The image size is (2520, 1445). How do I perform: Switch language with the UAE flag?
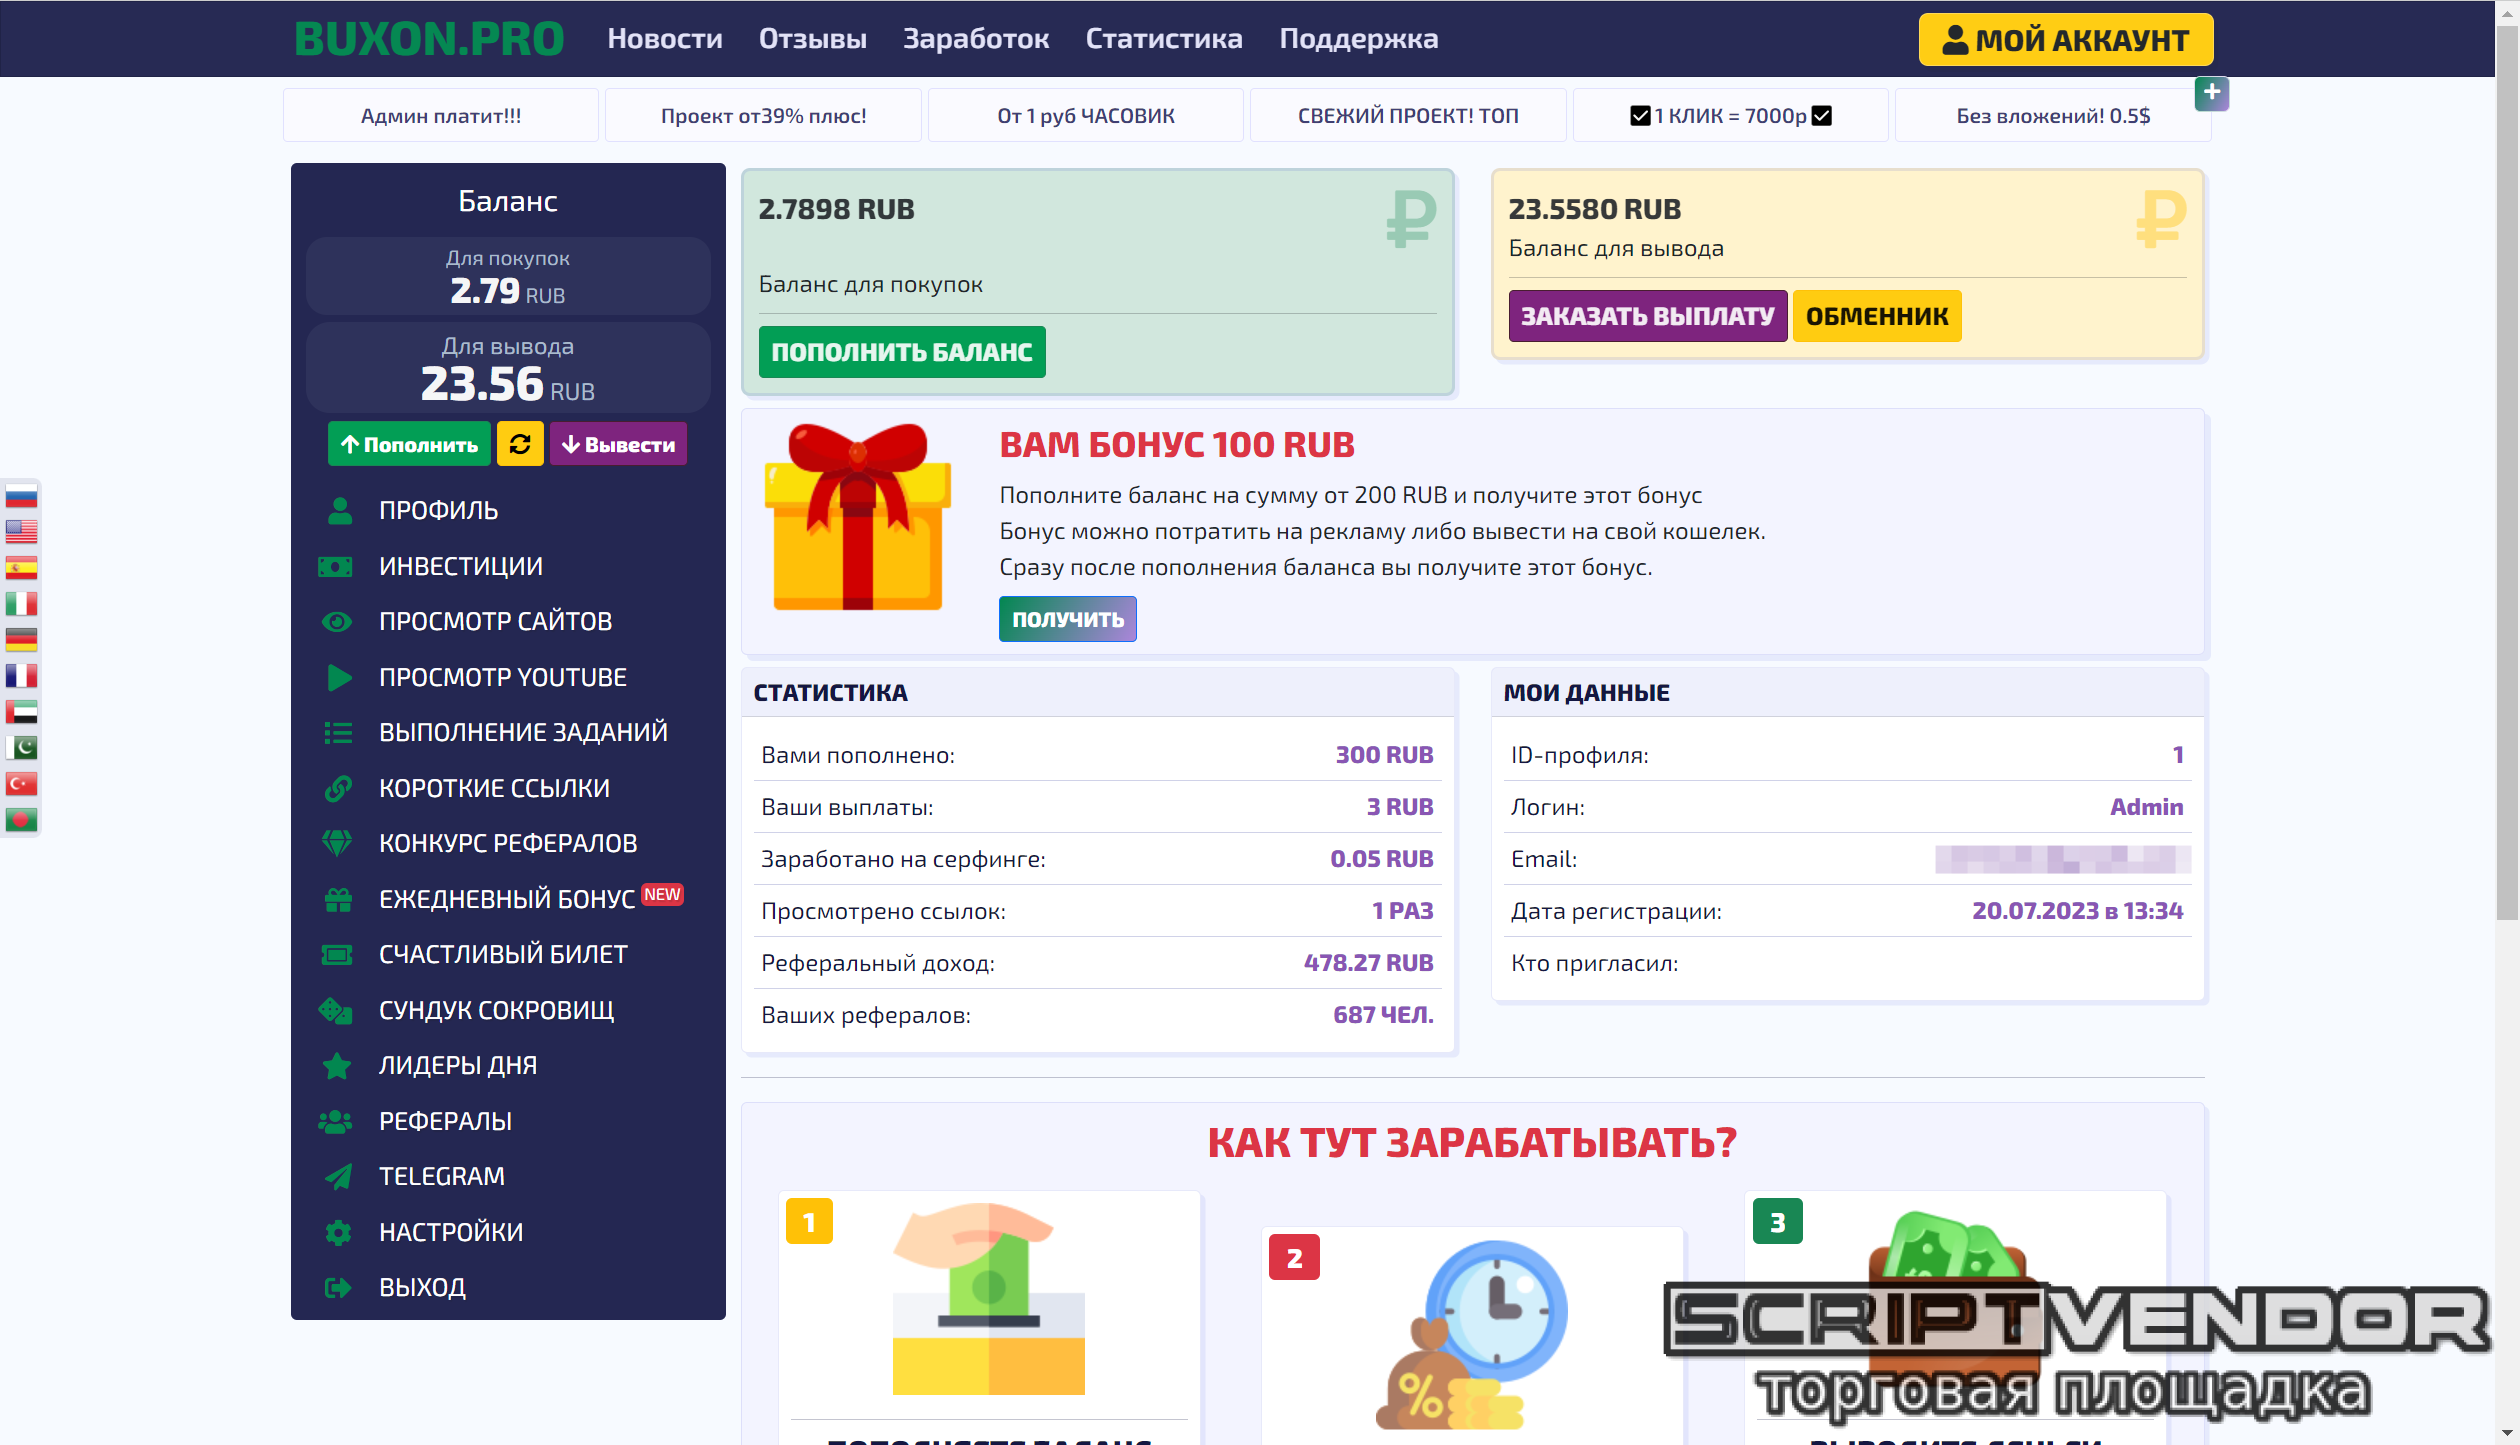tap(21, 712)
